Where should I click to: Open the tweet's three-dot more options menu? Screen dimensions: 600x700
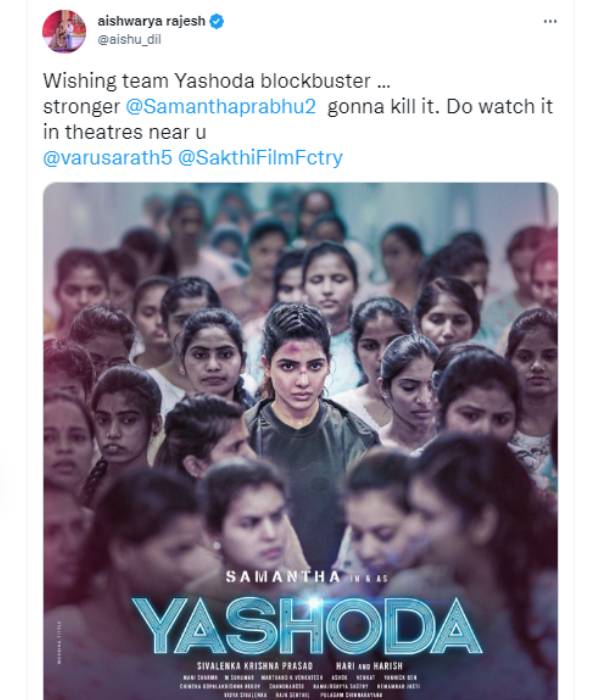(550, 21)
